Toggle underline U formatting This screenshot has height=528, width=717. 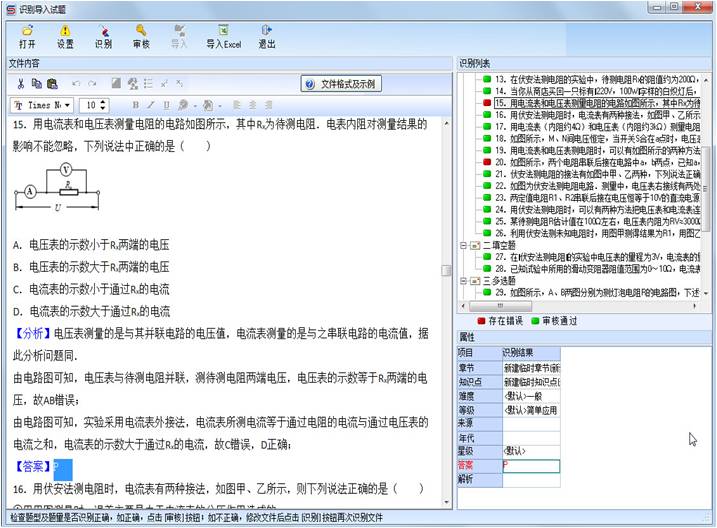click(x=166, y=105)
